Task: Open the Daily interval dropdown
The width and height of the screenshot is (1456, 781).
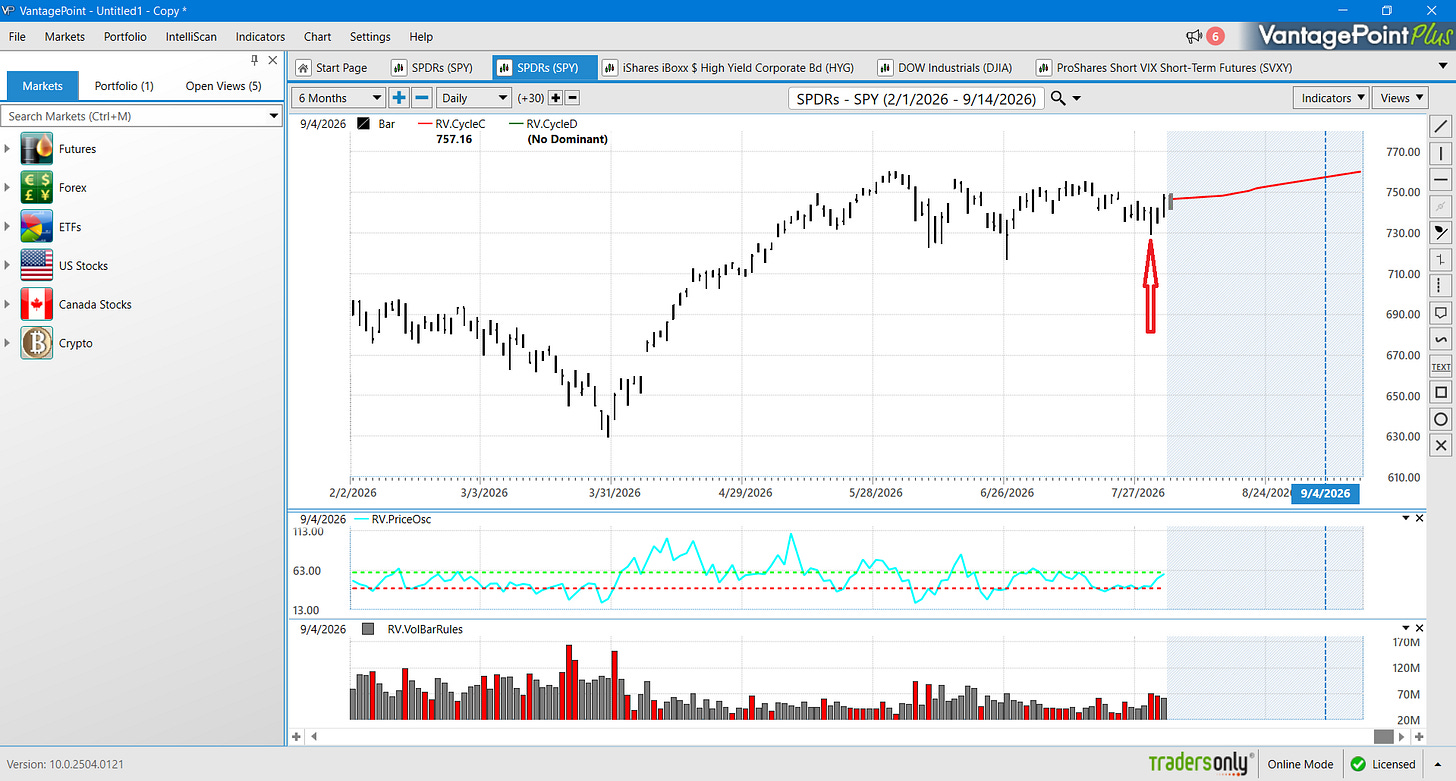Action: (x=475, y=98)
